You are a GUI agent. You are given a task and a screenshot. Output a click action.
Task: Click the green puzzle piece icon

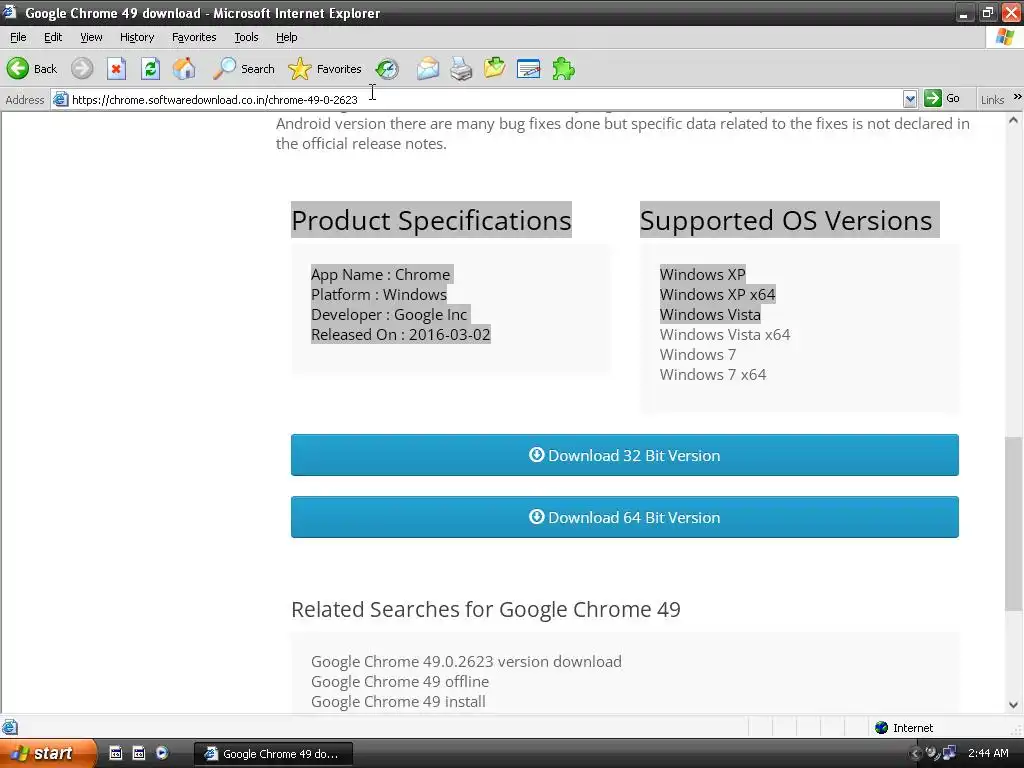(x=563, y=69)
